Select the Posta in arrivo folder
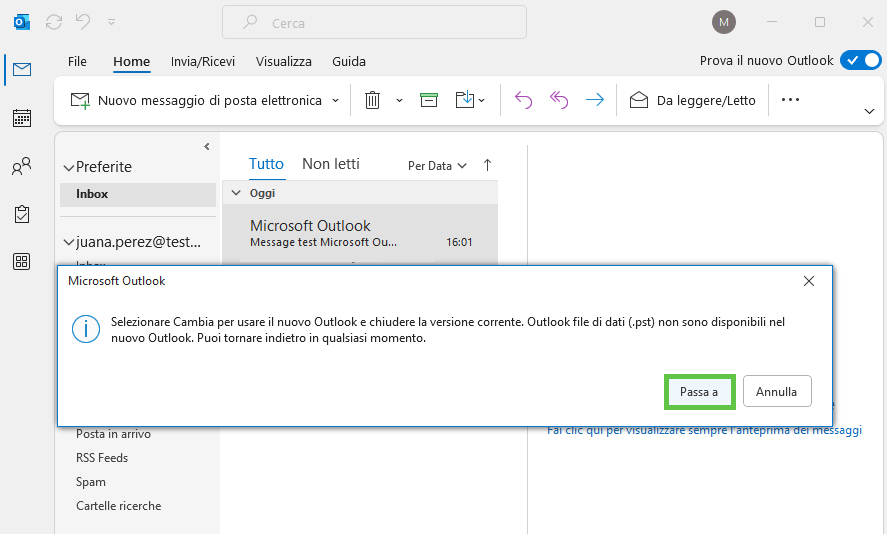 click(114, 434)
